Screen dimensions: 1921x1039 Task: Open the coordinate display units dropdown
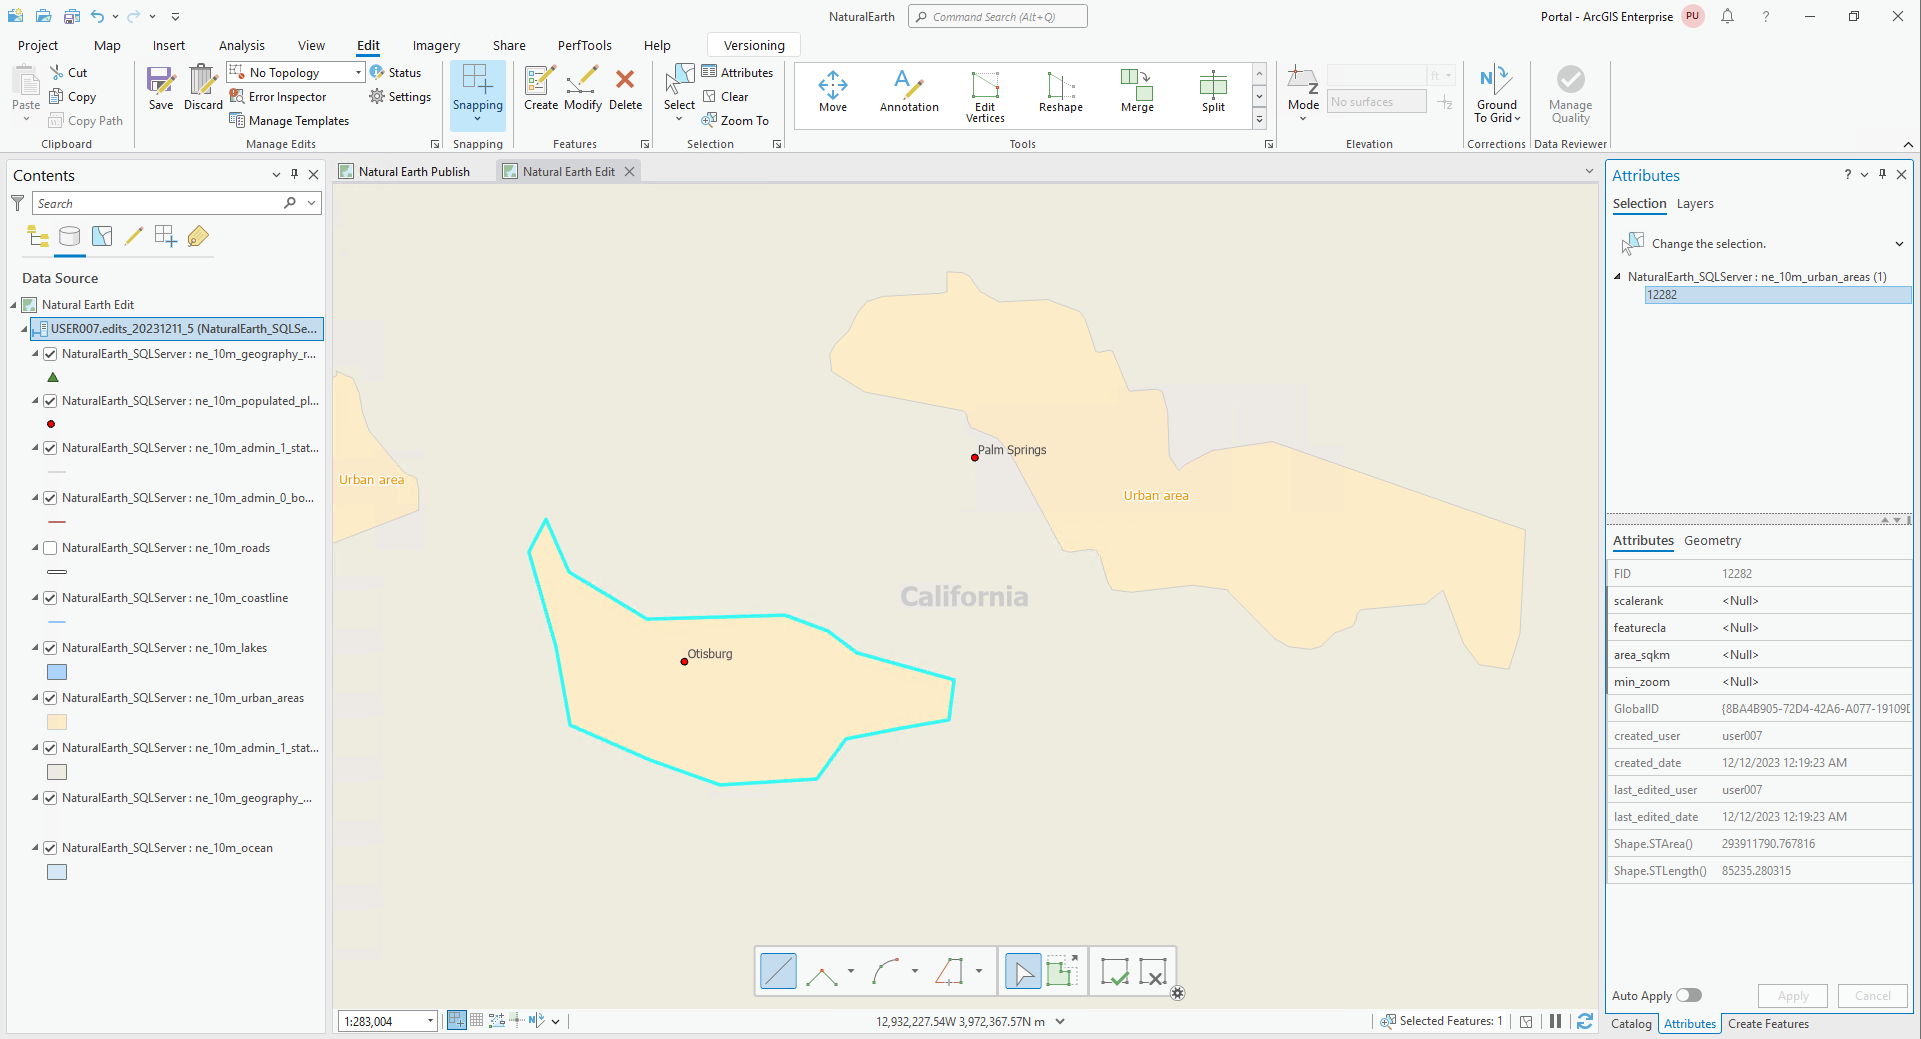click(1060, 1021)
